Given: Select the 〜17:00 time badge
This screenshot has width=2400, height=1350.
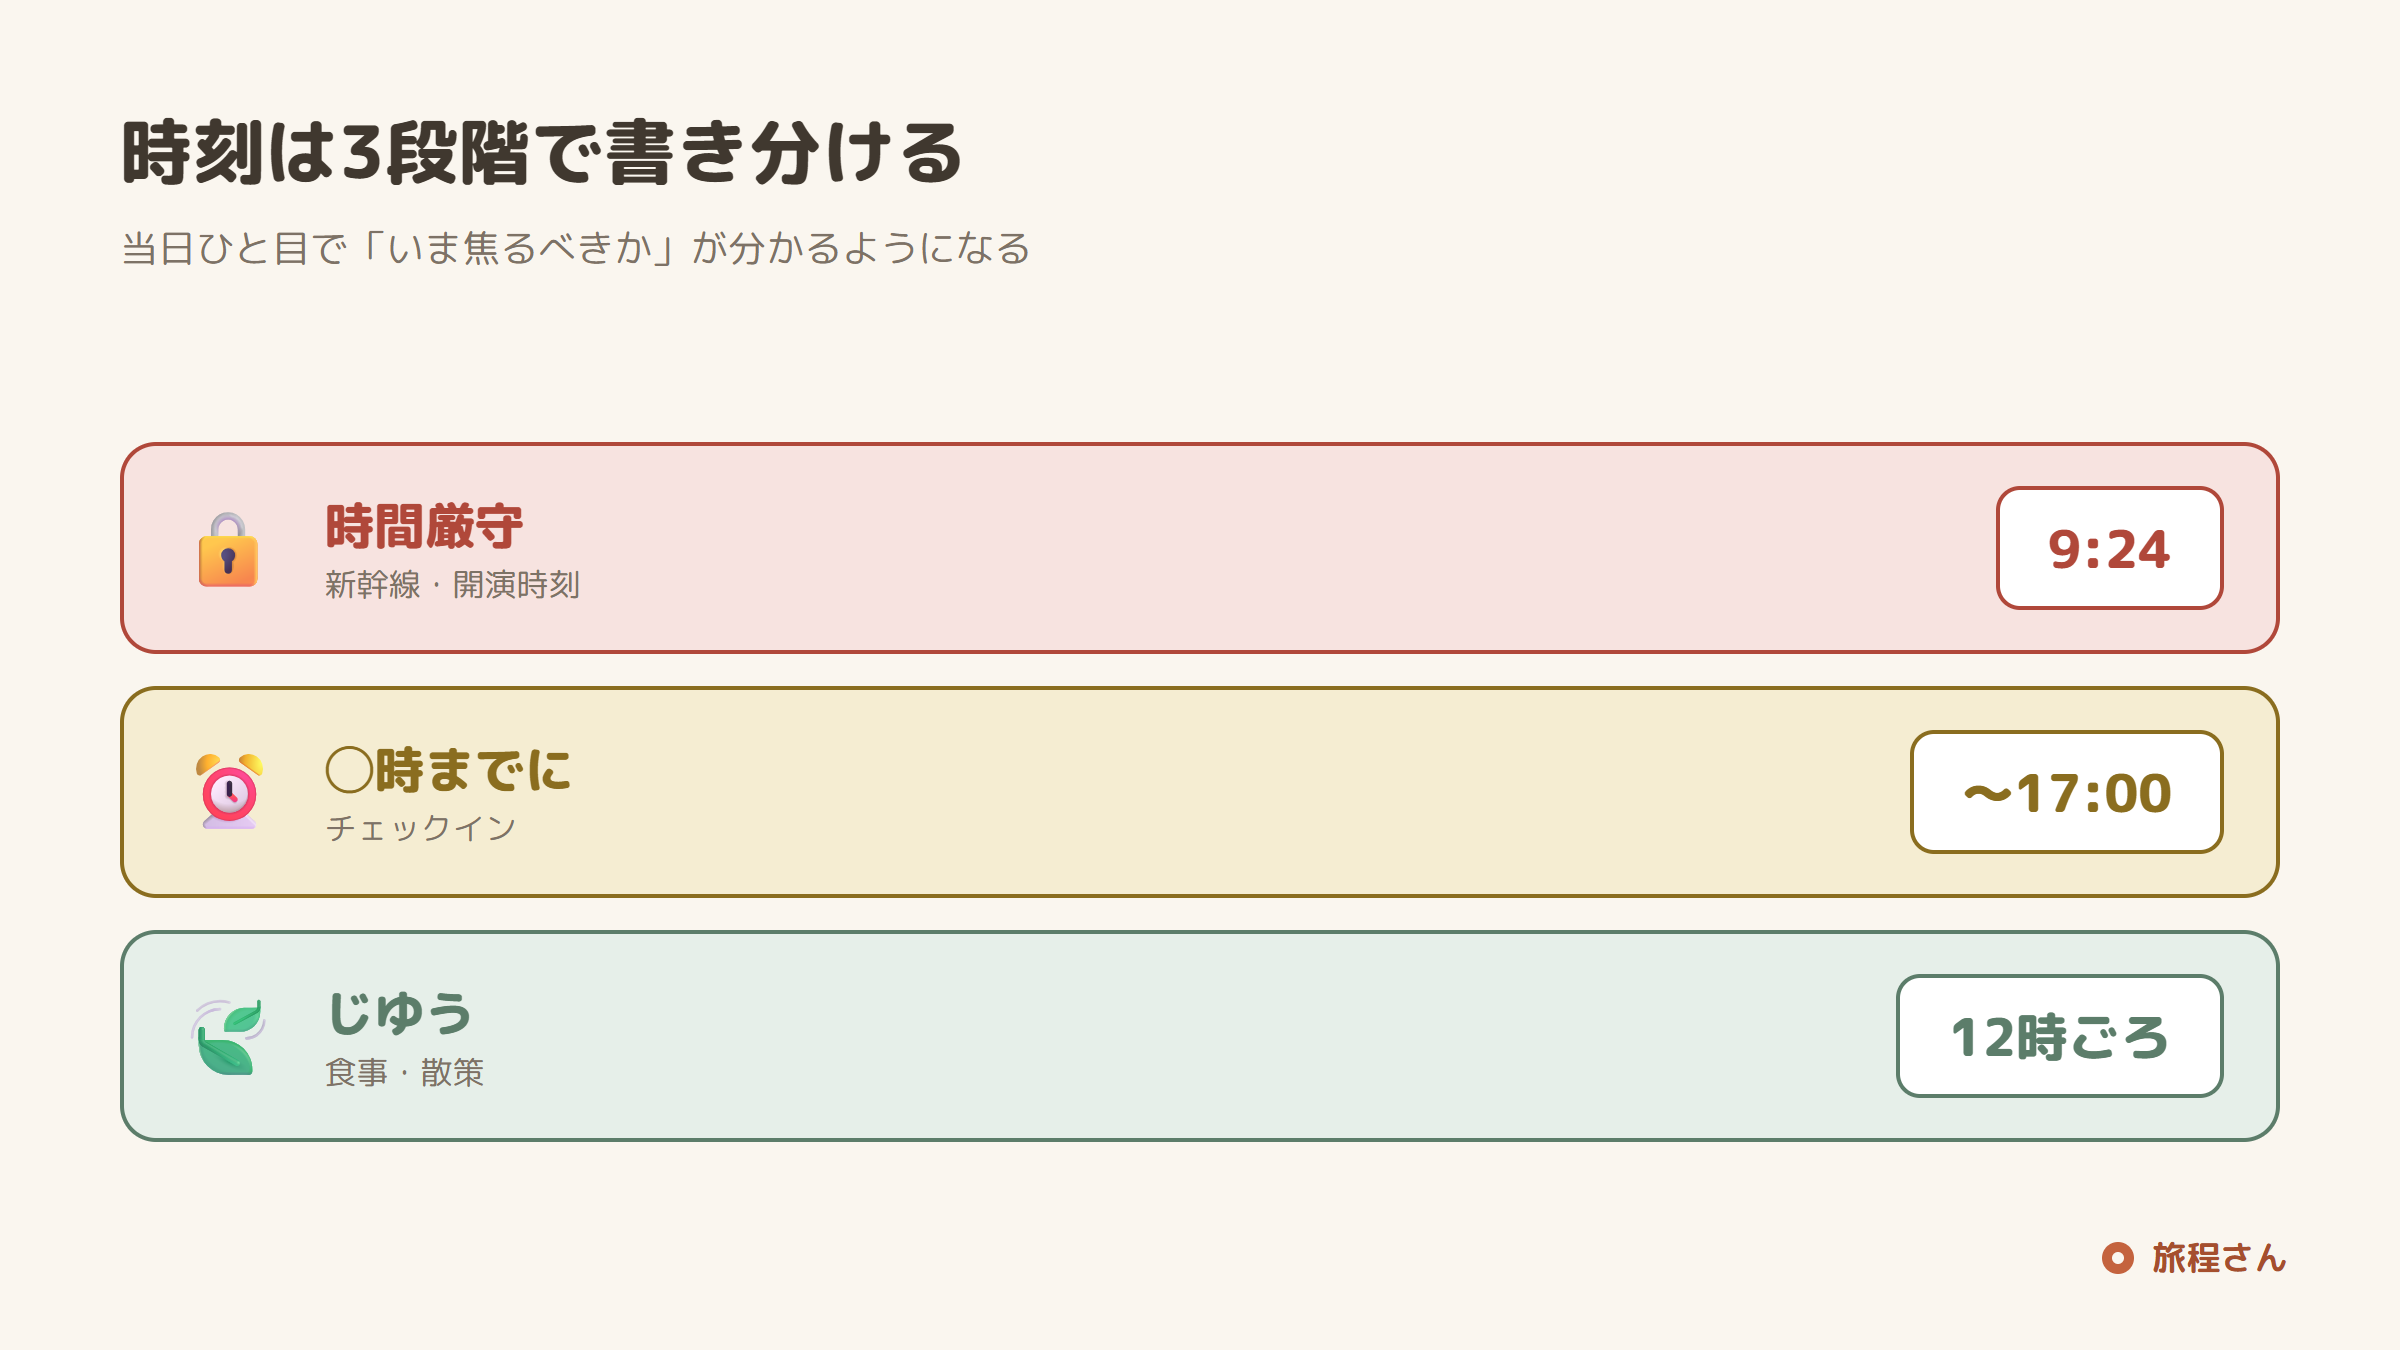Looking at the screenshot, I should point(2066,792).
